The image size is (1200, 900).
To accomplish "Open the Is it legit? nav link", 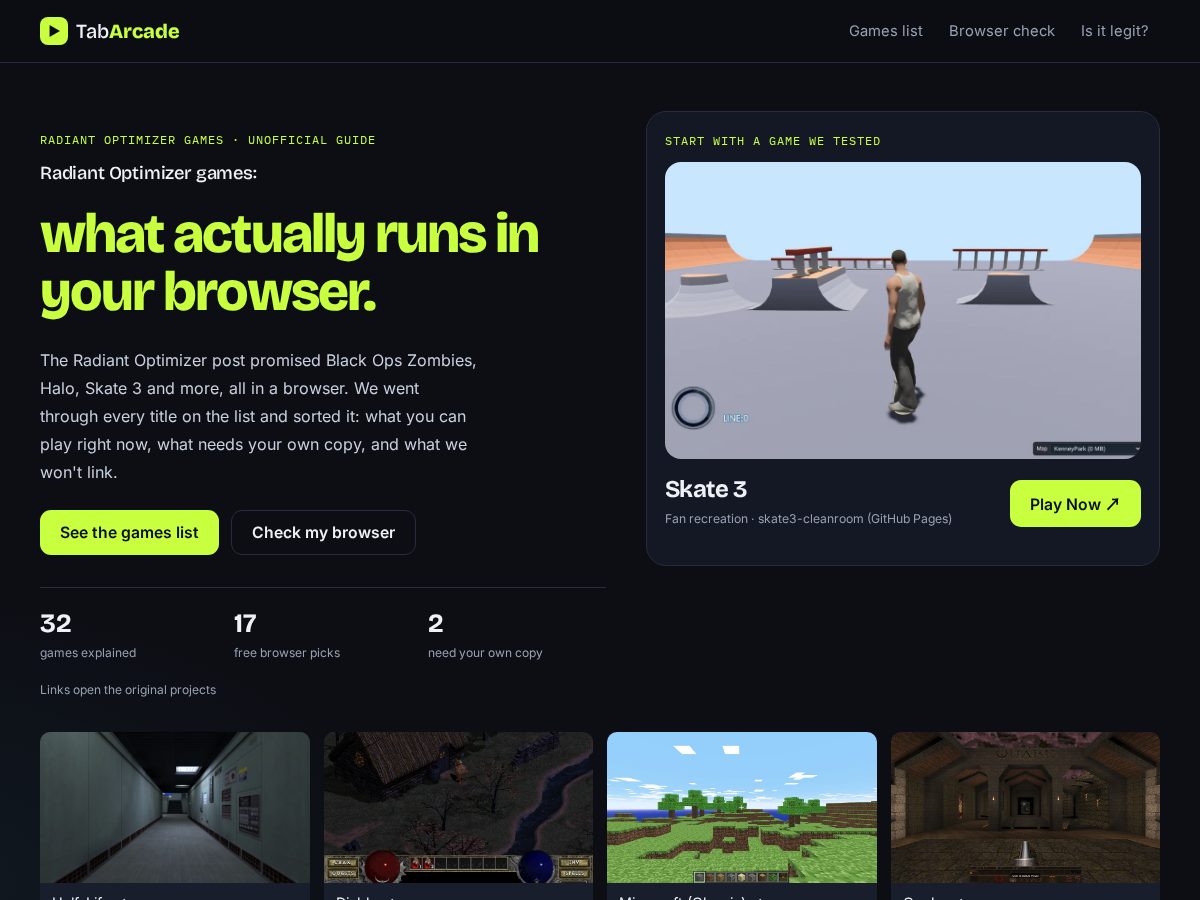I will (1115, 31).
